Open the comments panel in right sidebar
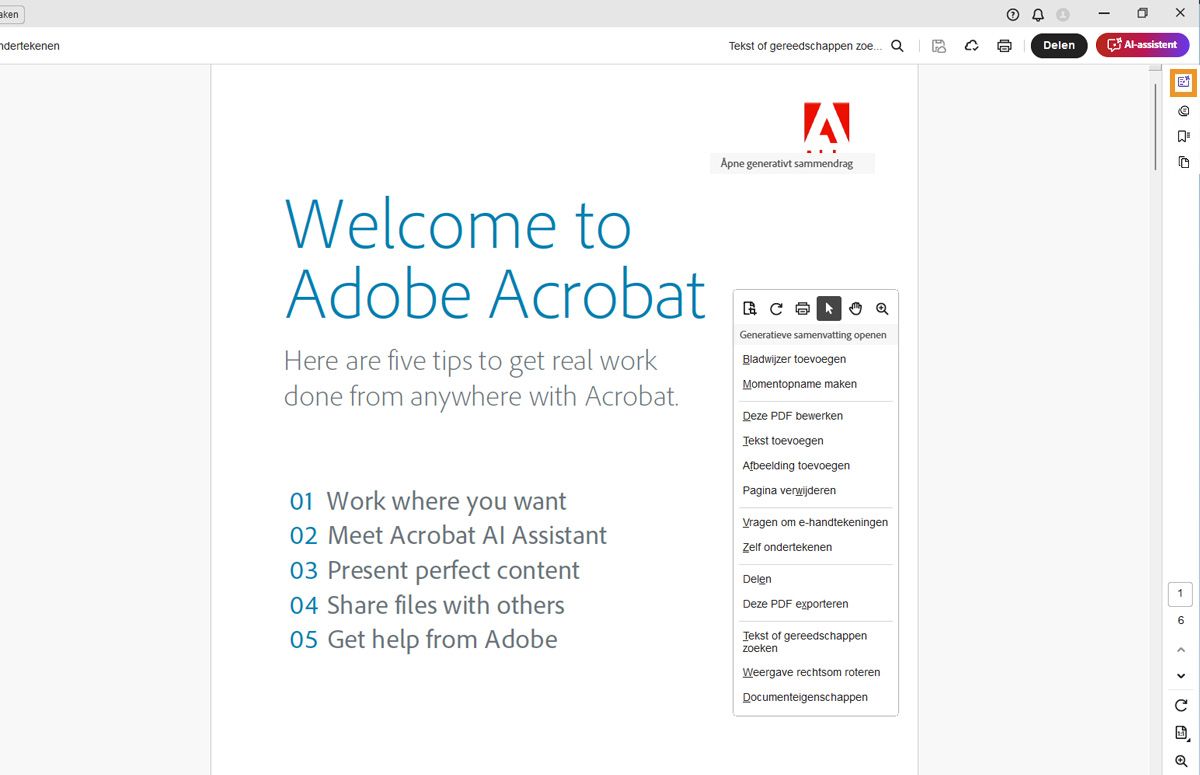 tap(1184, 111)
